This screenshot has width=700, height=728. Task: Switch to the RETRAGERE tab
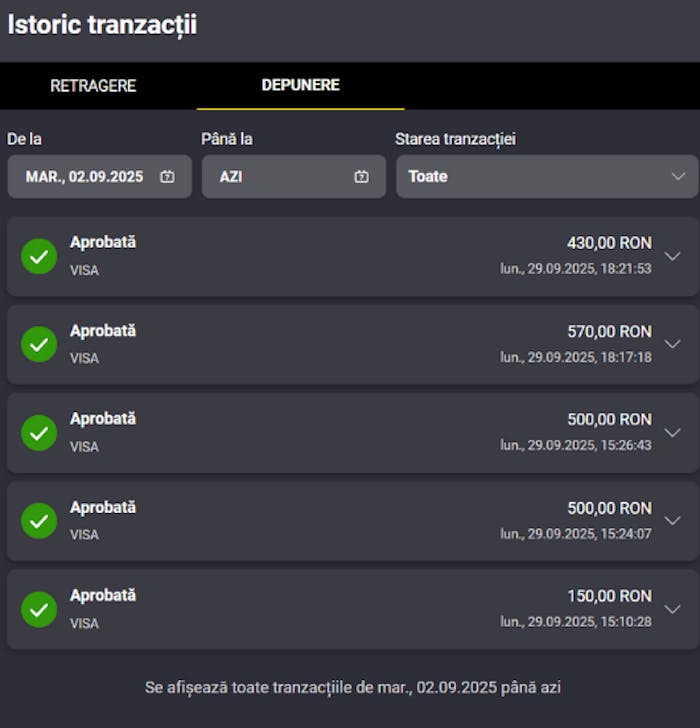(x=93, y=86)
